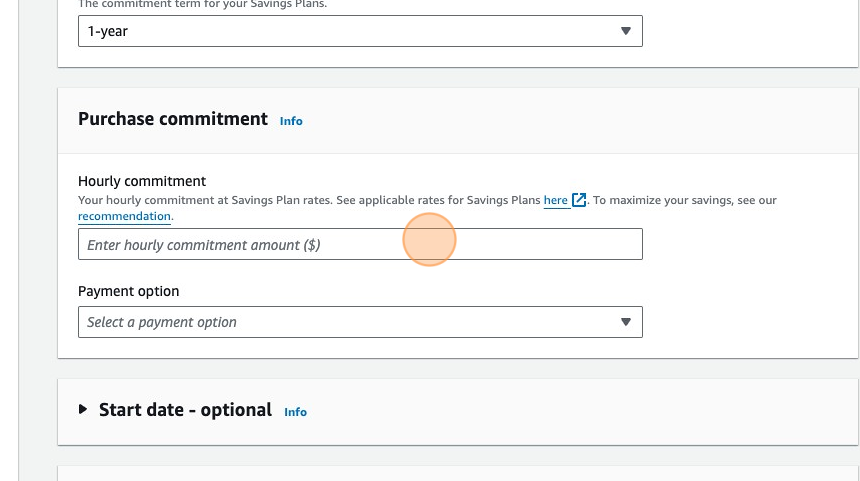Click the Info link beside Start date
This screenshot has height=481, width=860.
(295, 412)
